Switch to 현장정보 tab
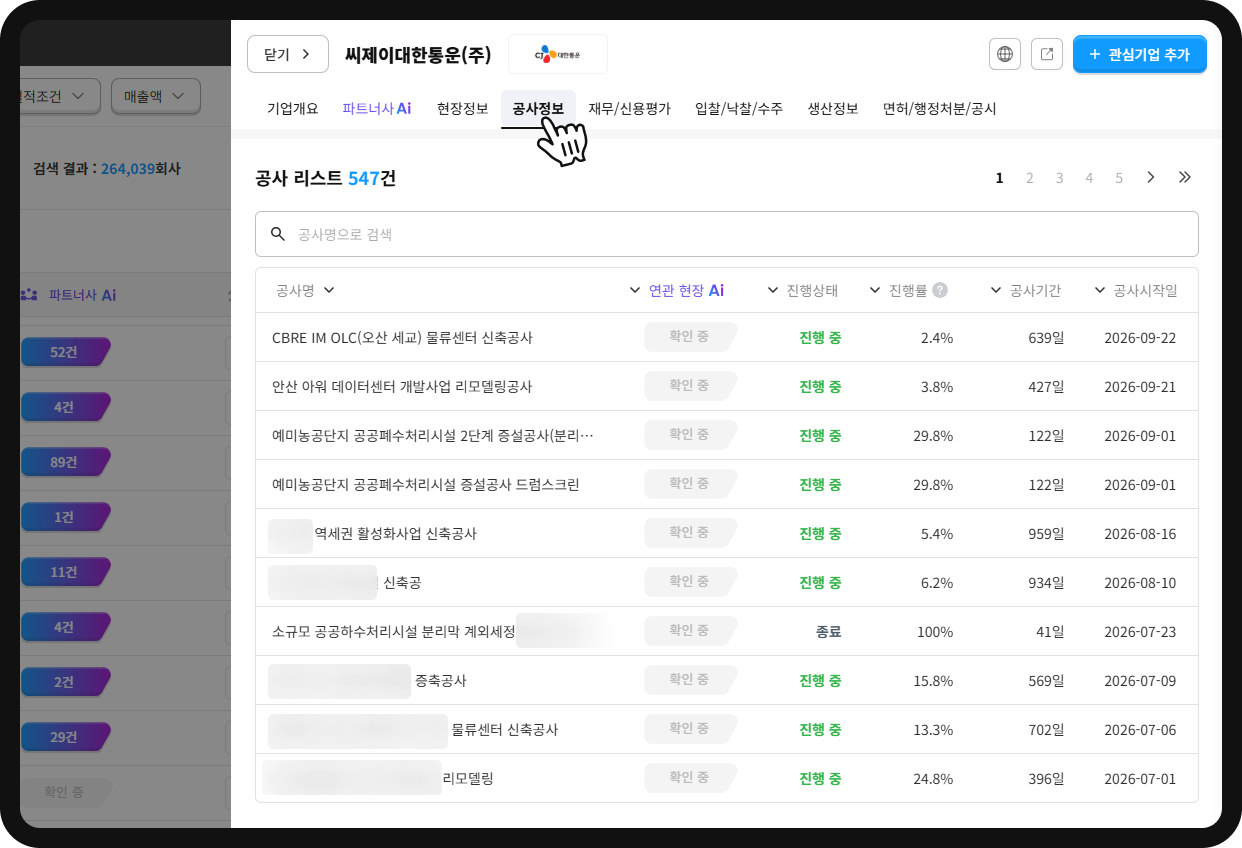This screenshot has height=848, width=1242. [462, 109]
